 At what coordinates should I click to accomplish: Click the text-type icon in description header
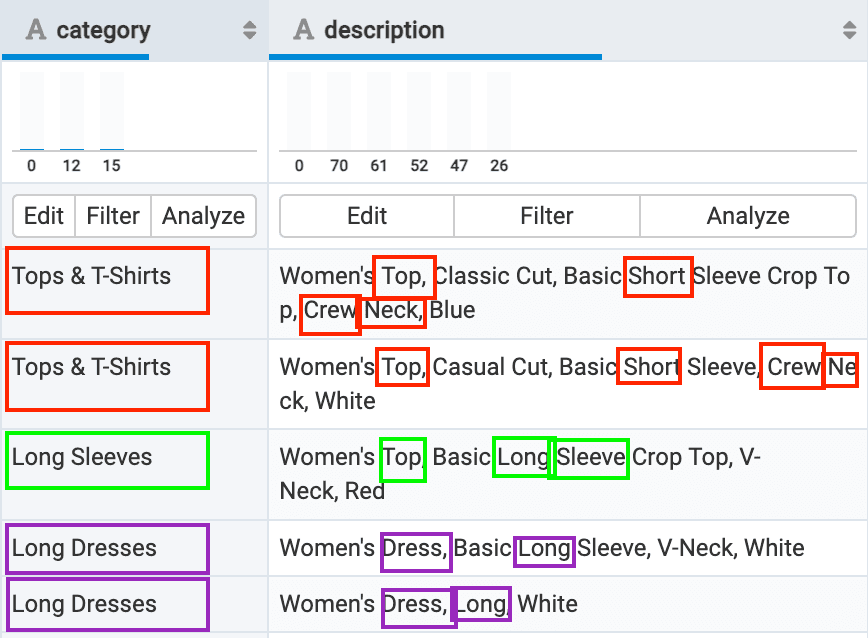(303, 30)
